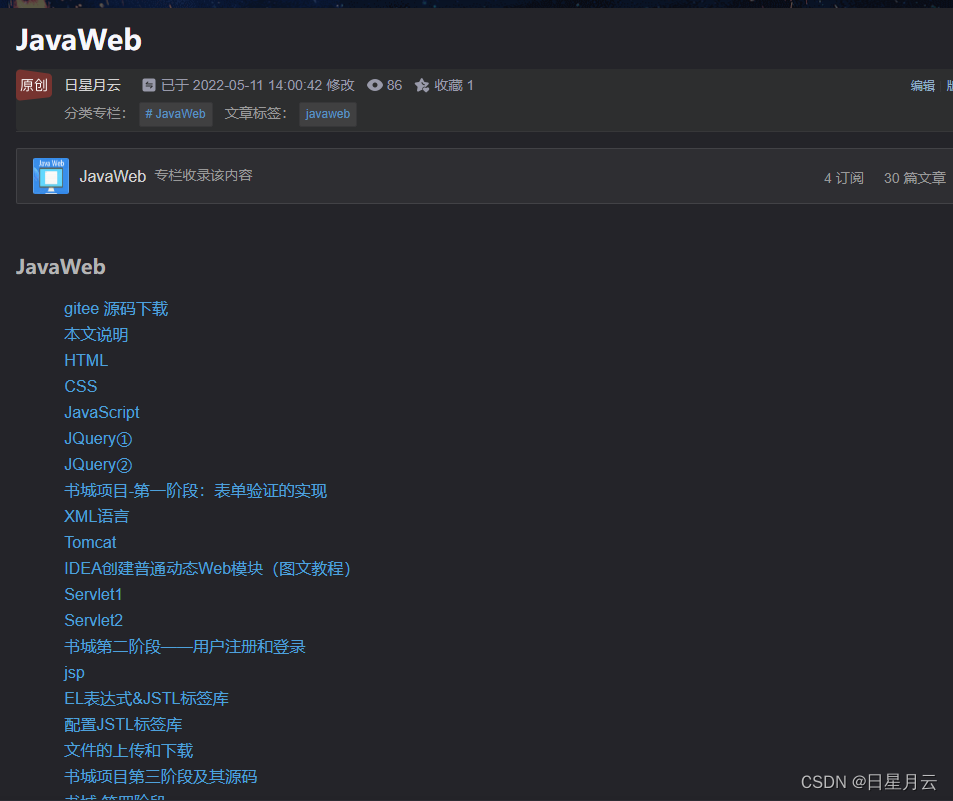Open the 本文说明 link

click(x=96, y=335)
